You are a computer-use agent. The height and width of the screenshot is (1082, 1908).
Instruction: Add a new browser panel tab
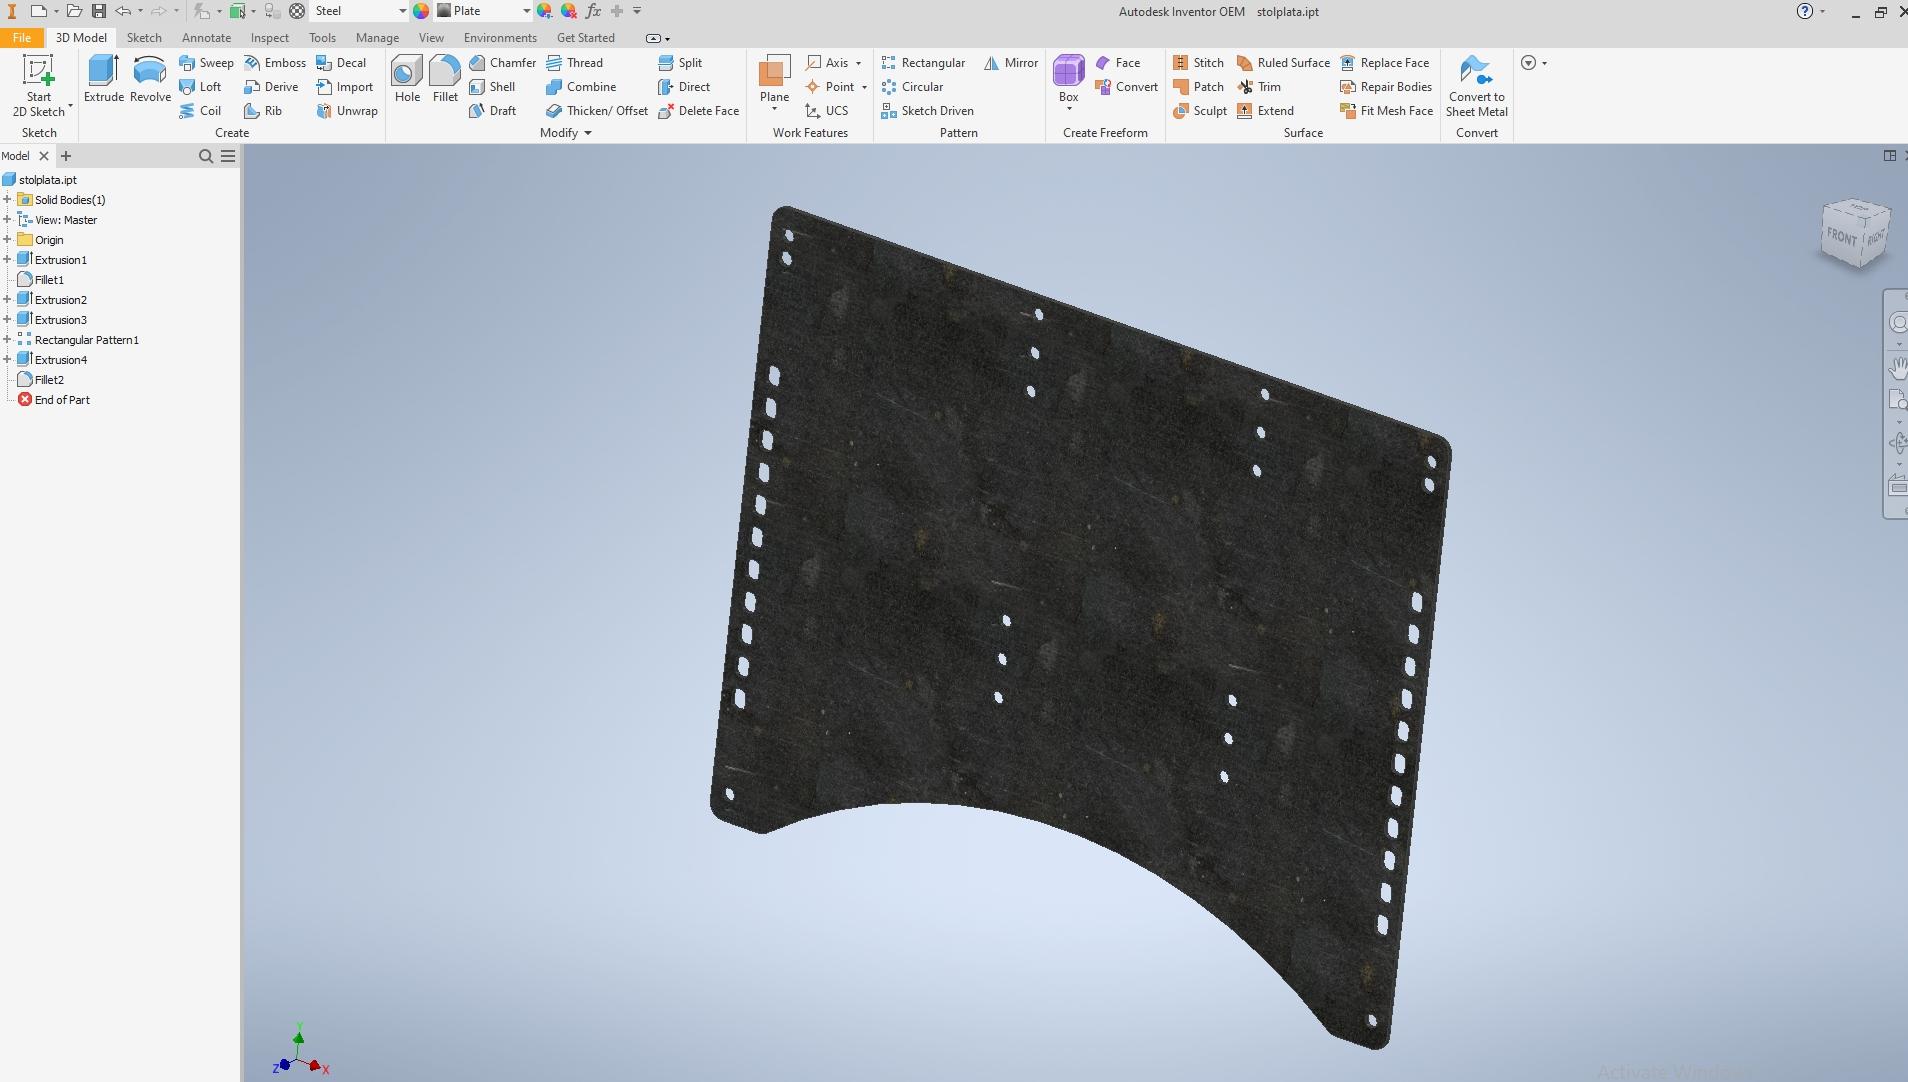point(66,156)
